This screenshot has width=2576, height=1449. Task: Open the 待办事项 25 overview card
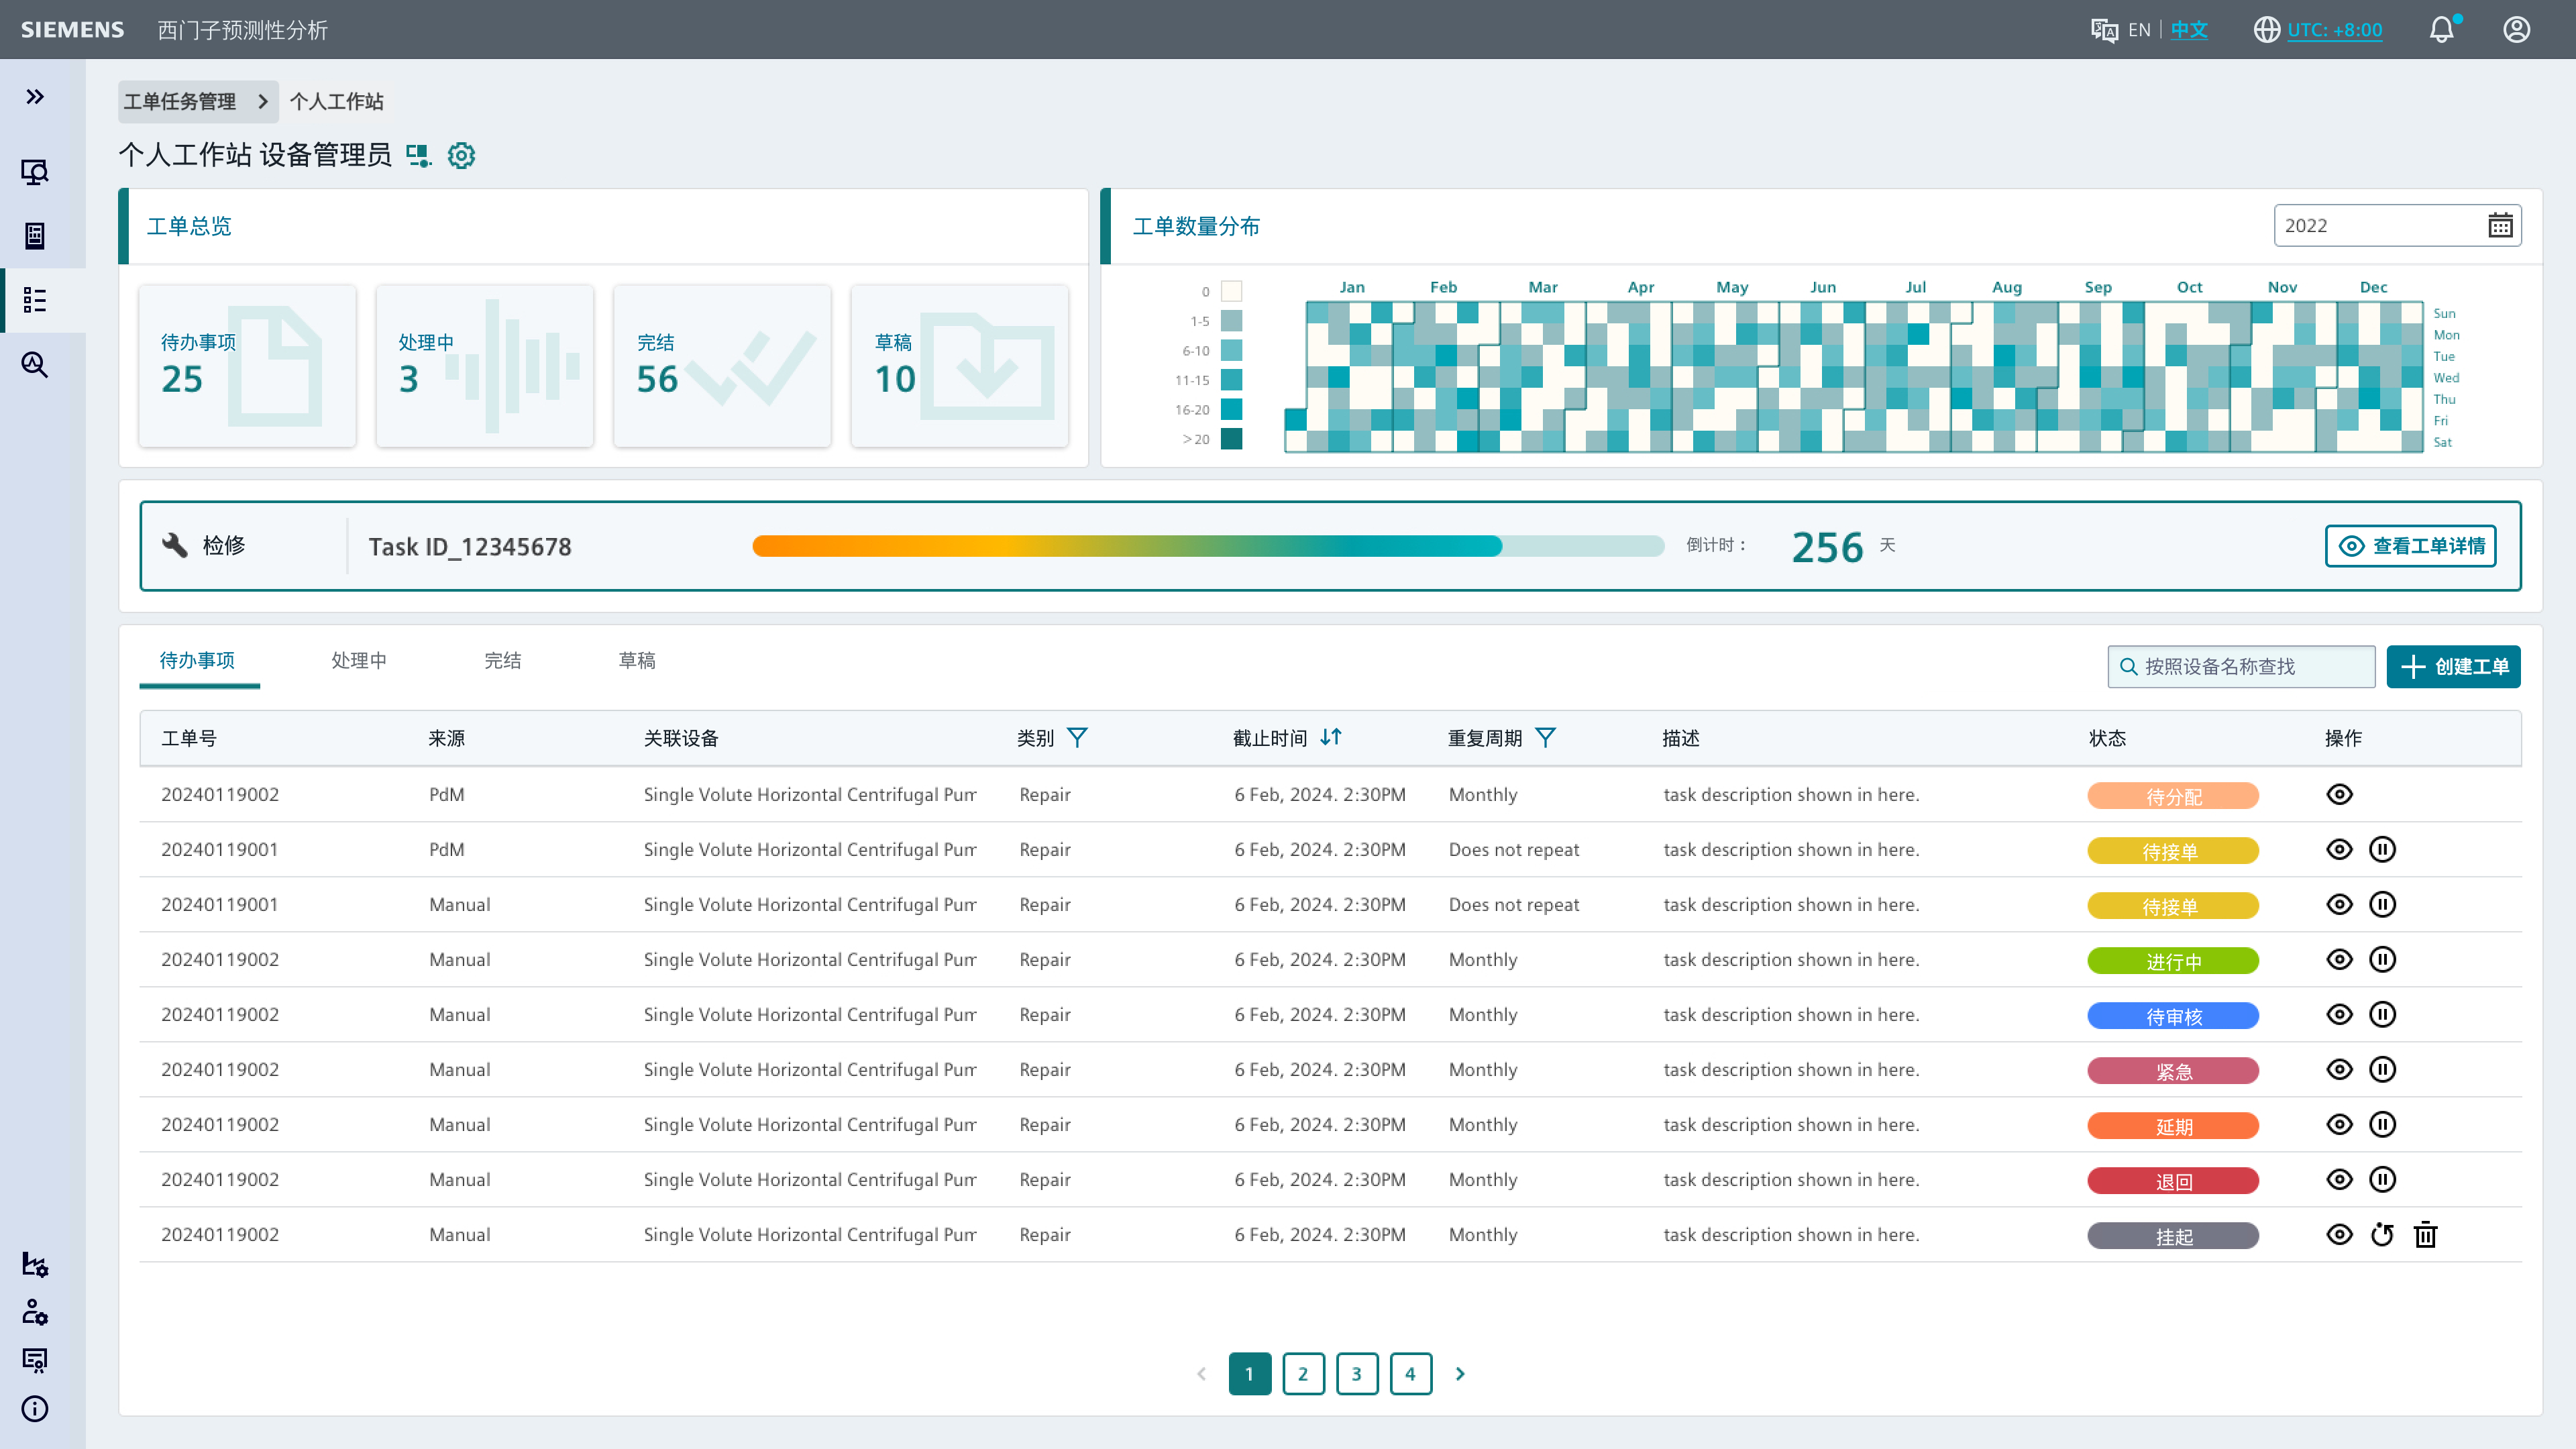tap(247, 365)
